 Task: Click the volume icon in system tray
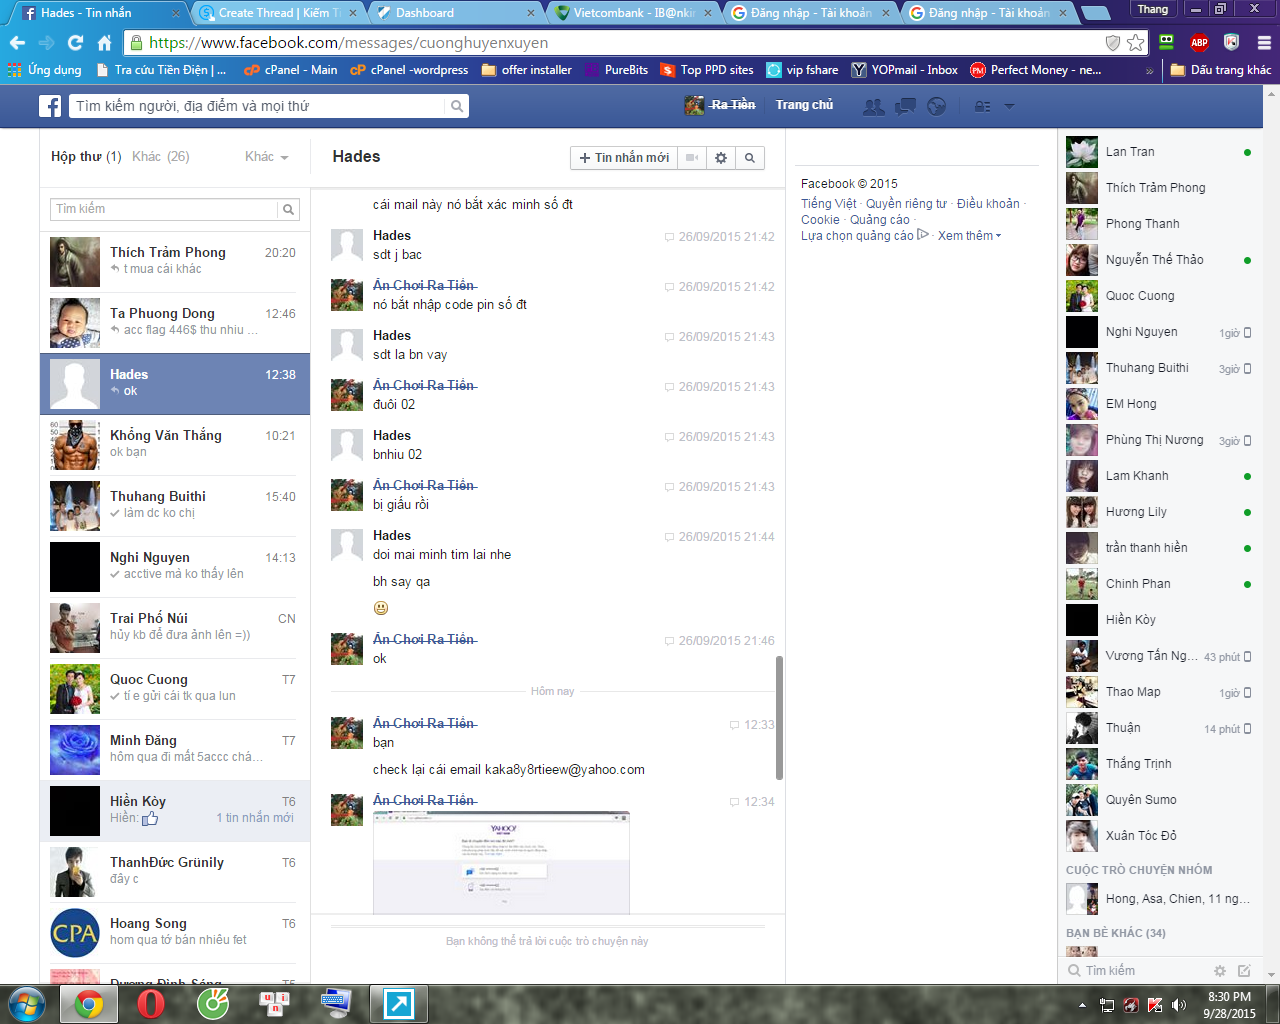1179,1005
